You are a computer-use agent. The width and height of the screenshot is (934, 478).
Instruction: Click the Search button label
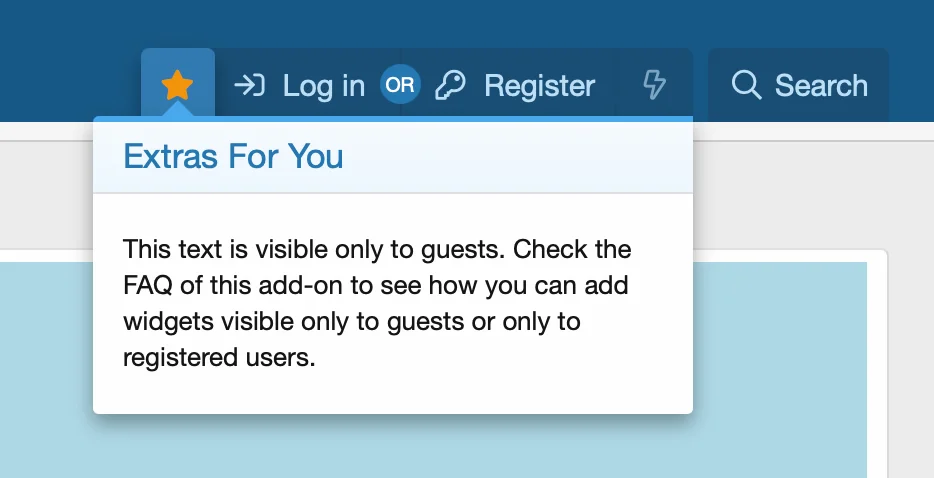[821, 86]
